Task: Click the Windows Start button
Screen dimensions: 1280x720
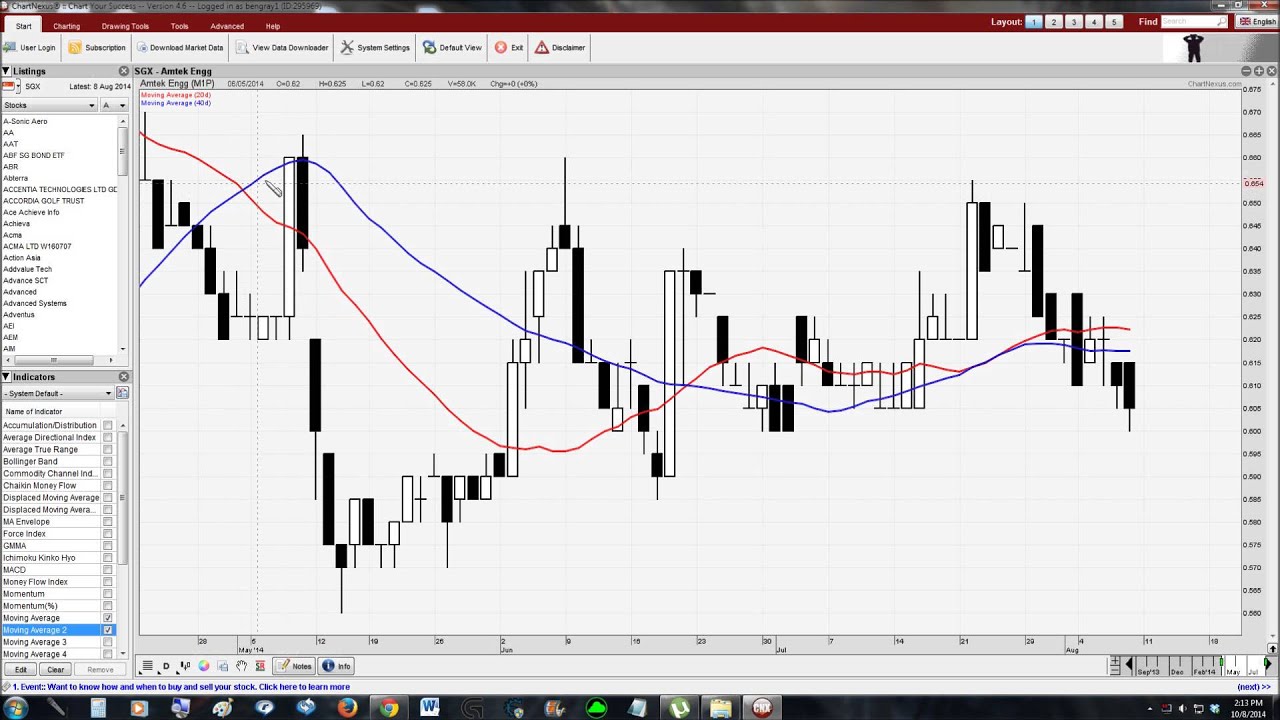Action: 15,708
